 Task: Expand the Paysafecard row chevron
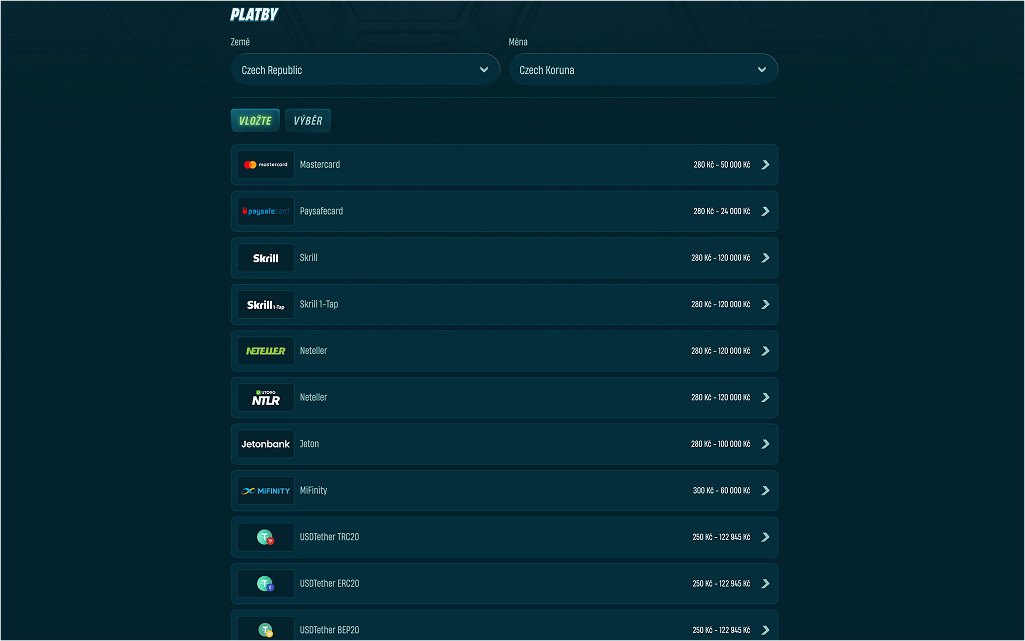765,211
